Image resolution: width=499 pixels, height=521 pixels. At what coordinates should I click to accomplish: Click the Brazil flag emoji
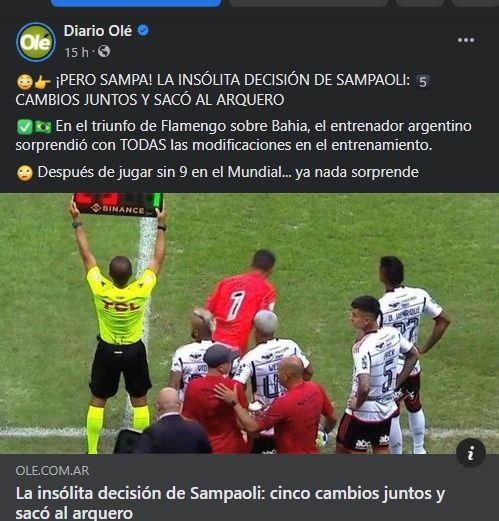43,127
